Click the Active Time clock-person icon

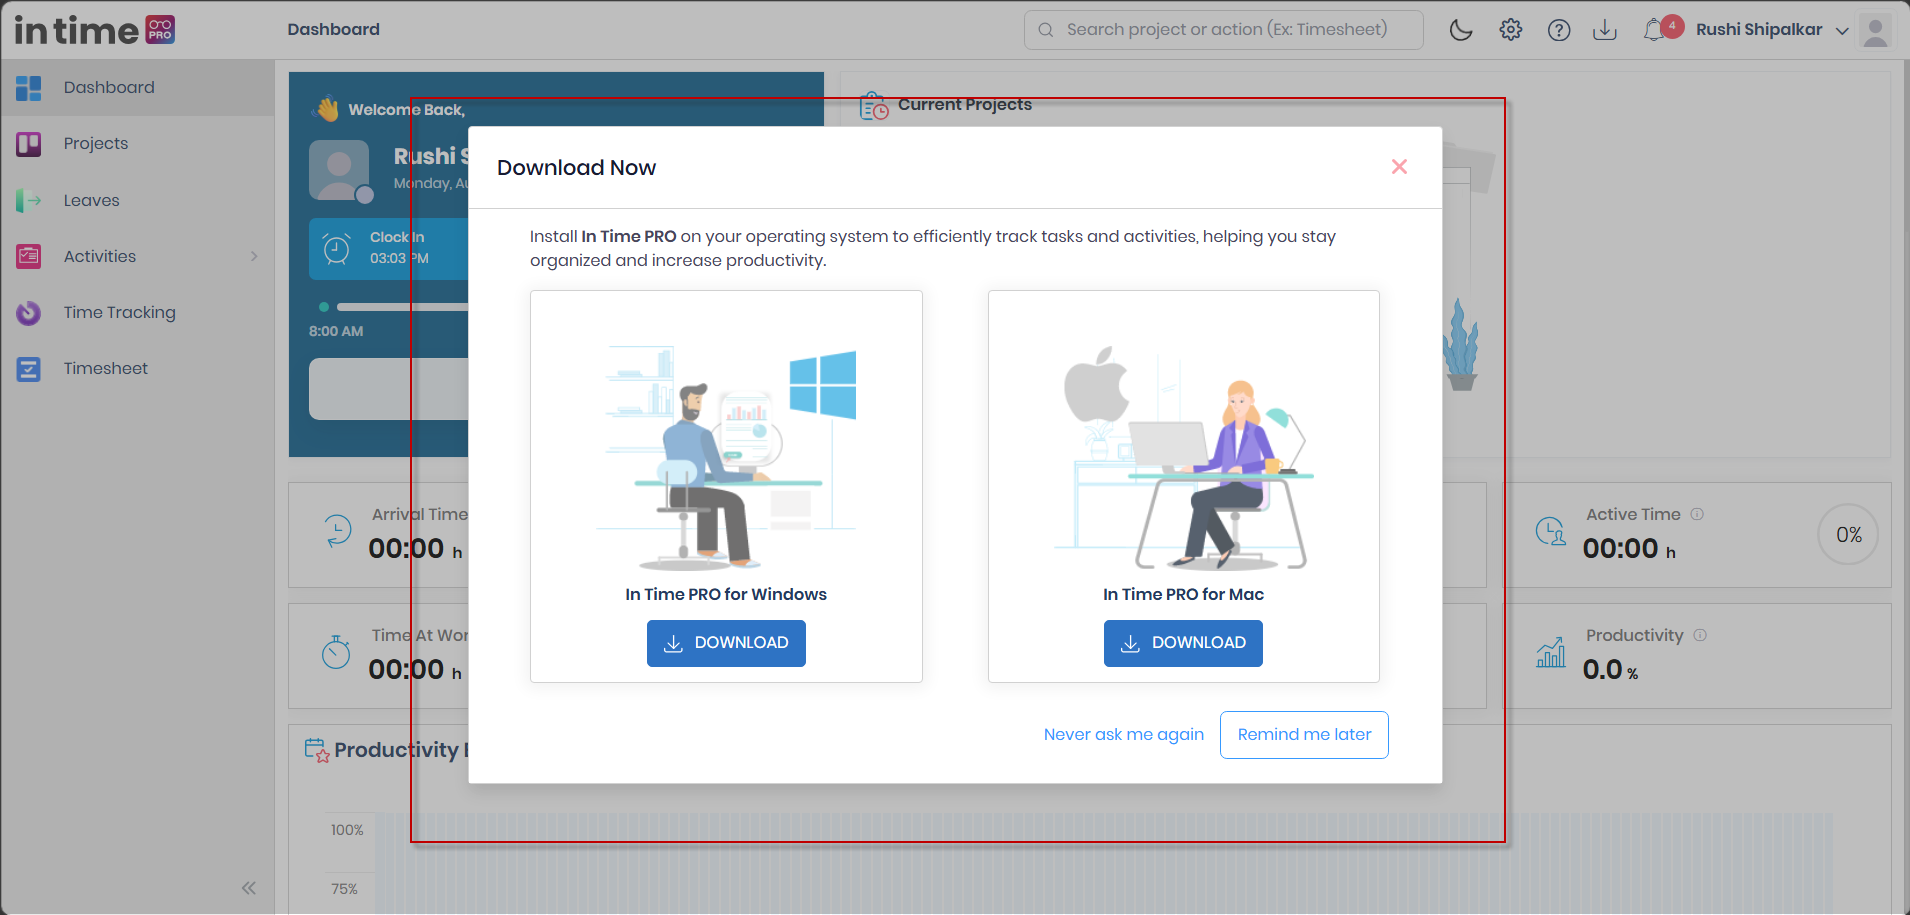[x=1550, y=531]
